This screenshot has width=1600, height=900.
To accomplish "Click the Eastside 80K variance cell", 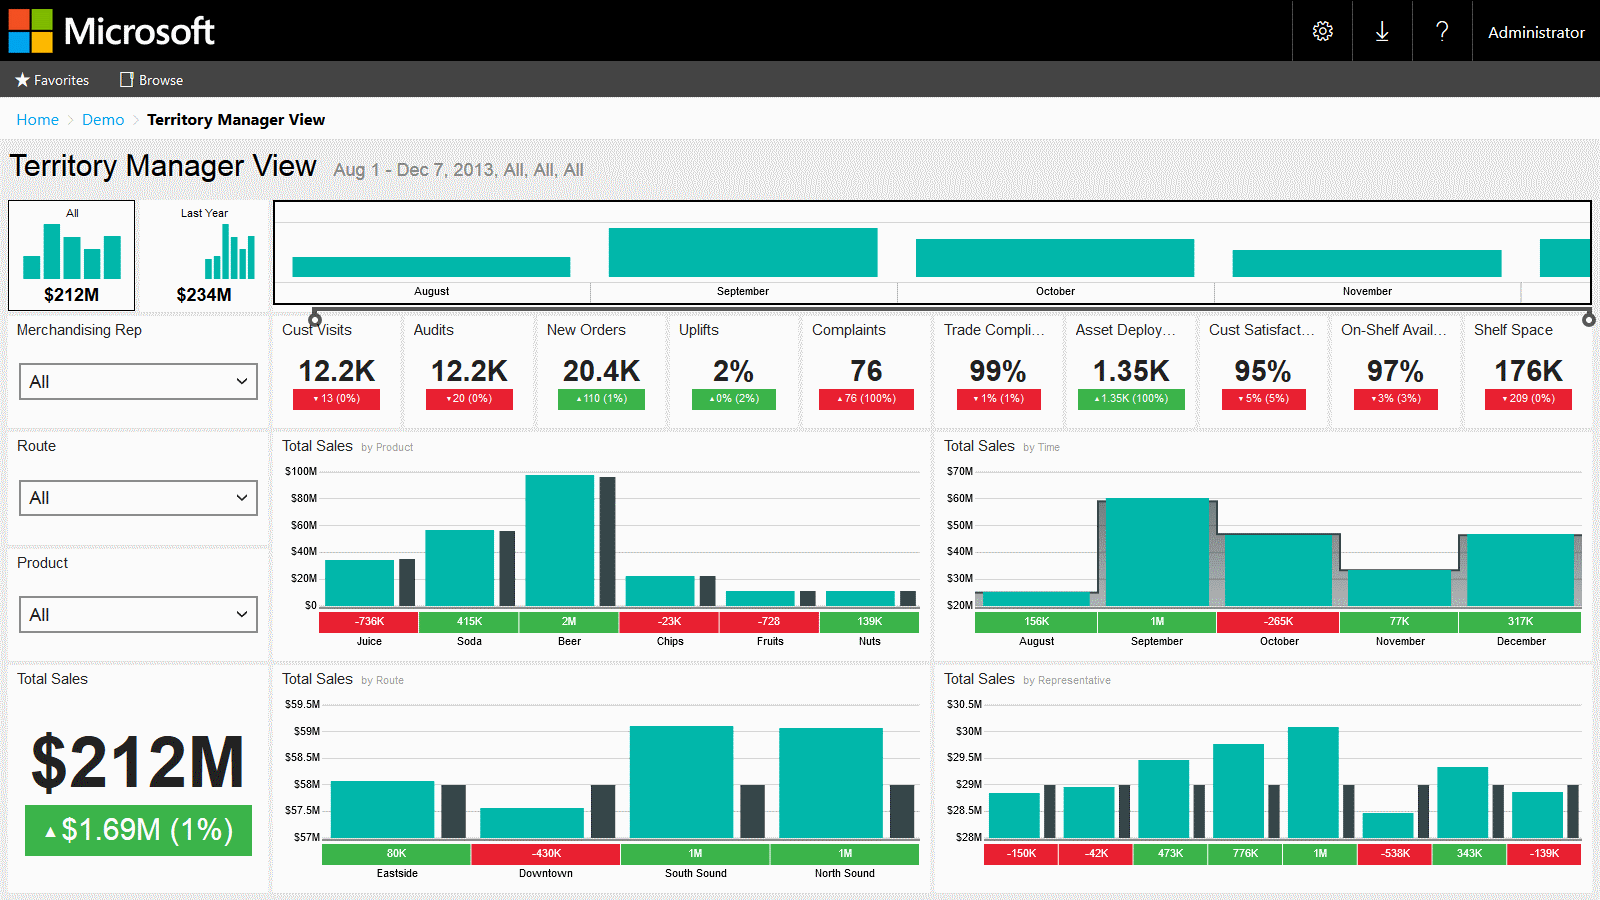I will pos(396,854).
